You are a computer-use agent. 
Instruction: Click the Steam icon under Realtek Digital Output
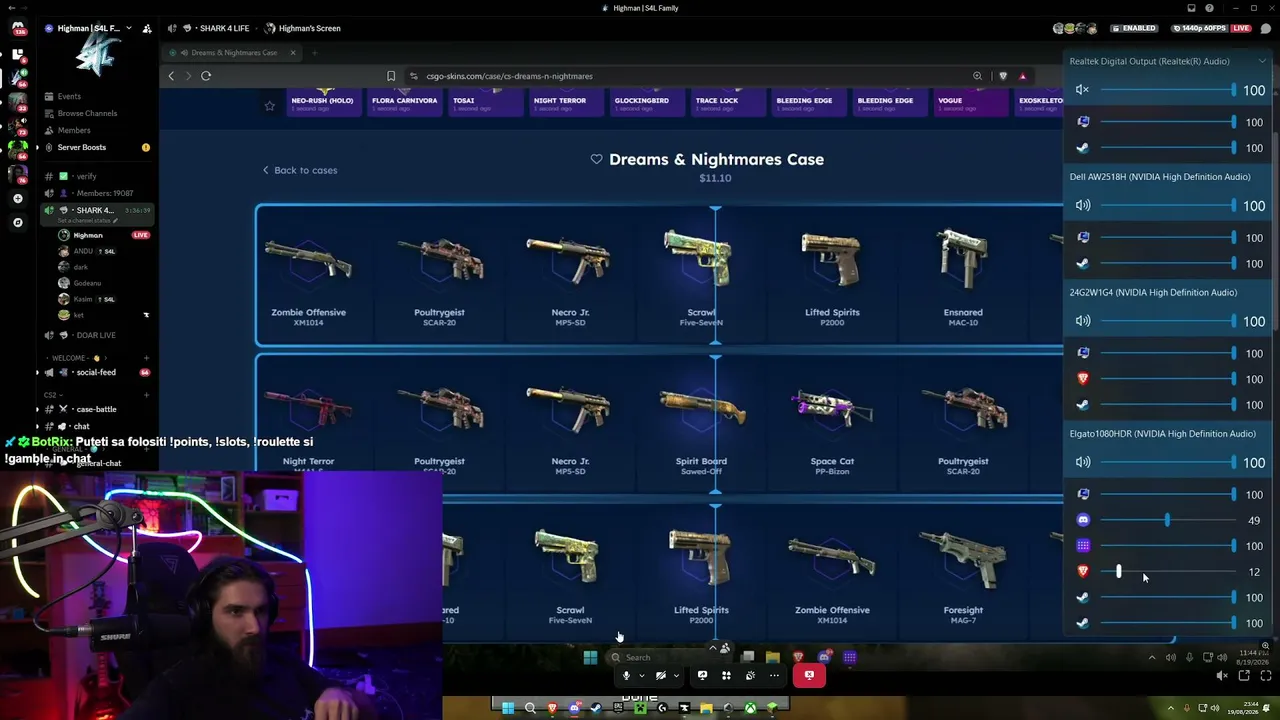pos(1083,148)
